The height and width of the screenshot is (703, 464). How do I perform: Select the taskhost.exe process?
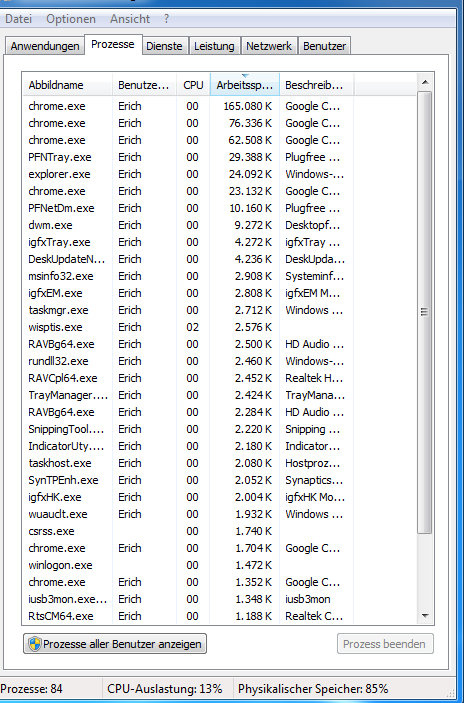tap(219, 464)
